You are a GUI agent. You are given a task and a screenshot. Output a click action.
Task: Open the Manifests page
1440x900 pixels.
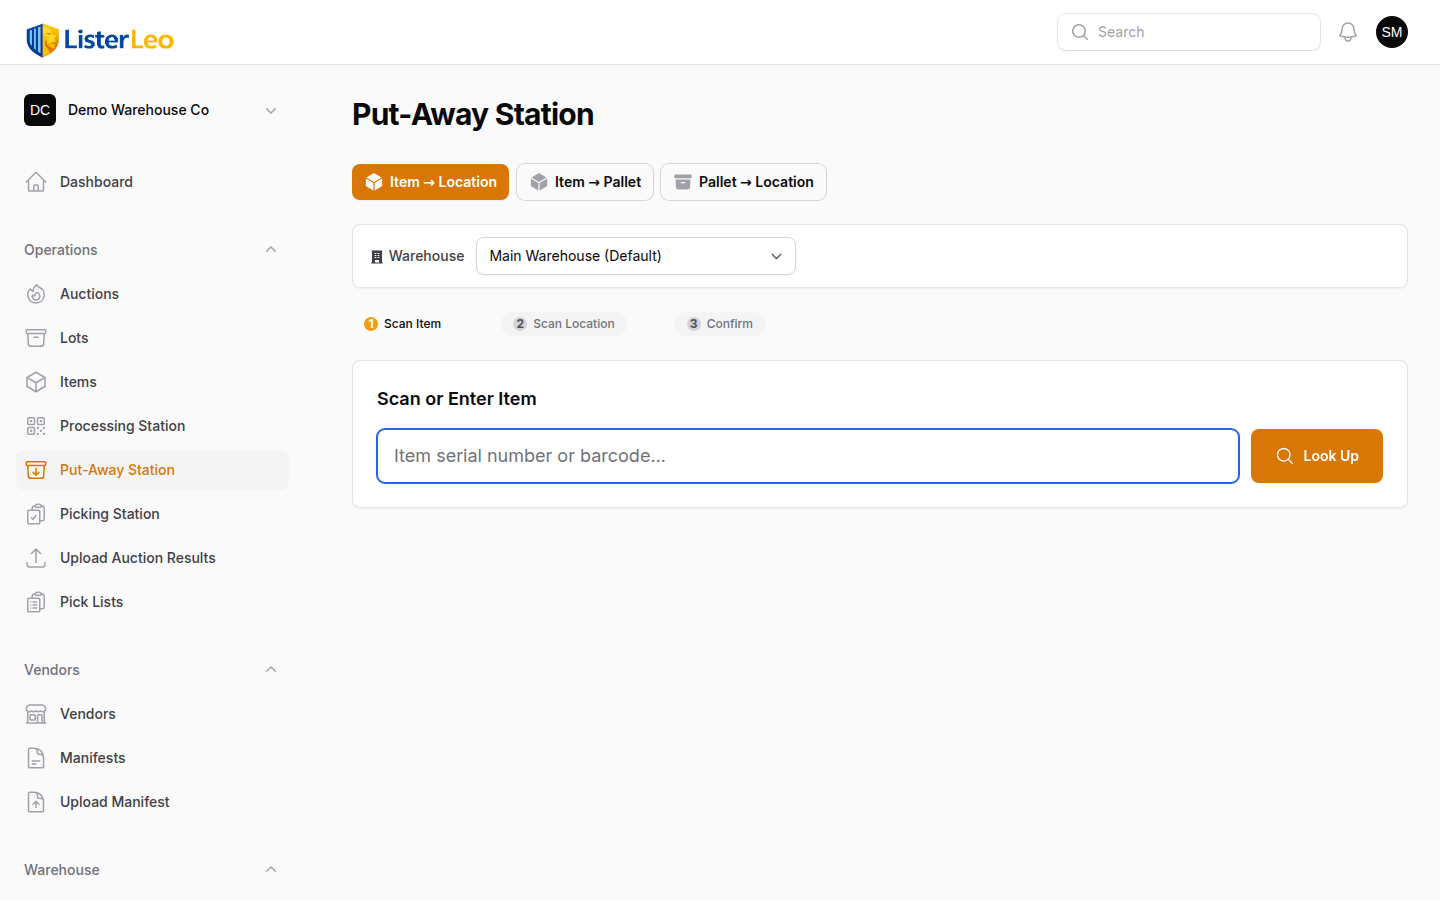(x=91, y=757)
